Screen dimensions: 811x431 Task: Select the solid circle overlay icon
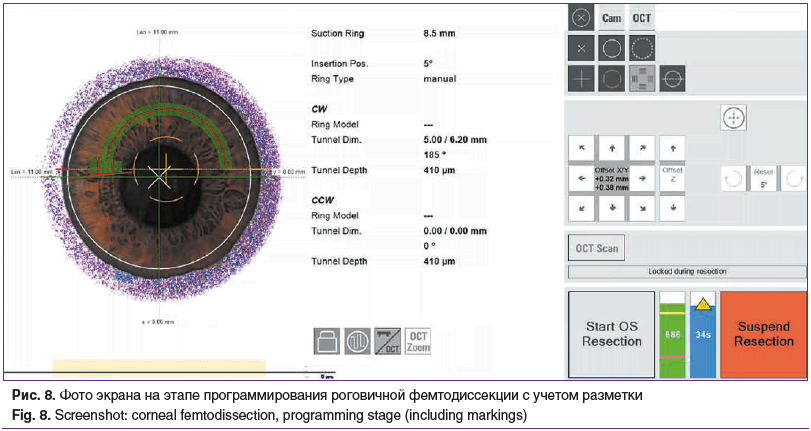[611, 47]
